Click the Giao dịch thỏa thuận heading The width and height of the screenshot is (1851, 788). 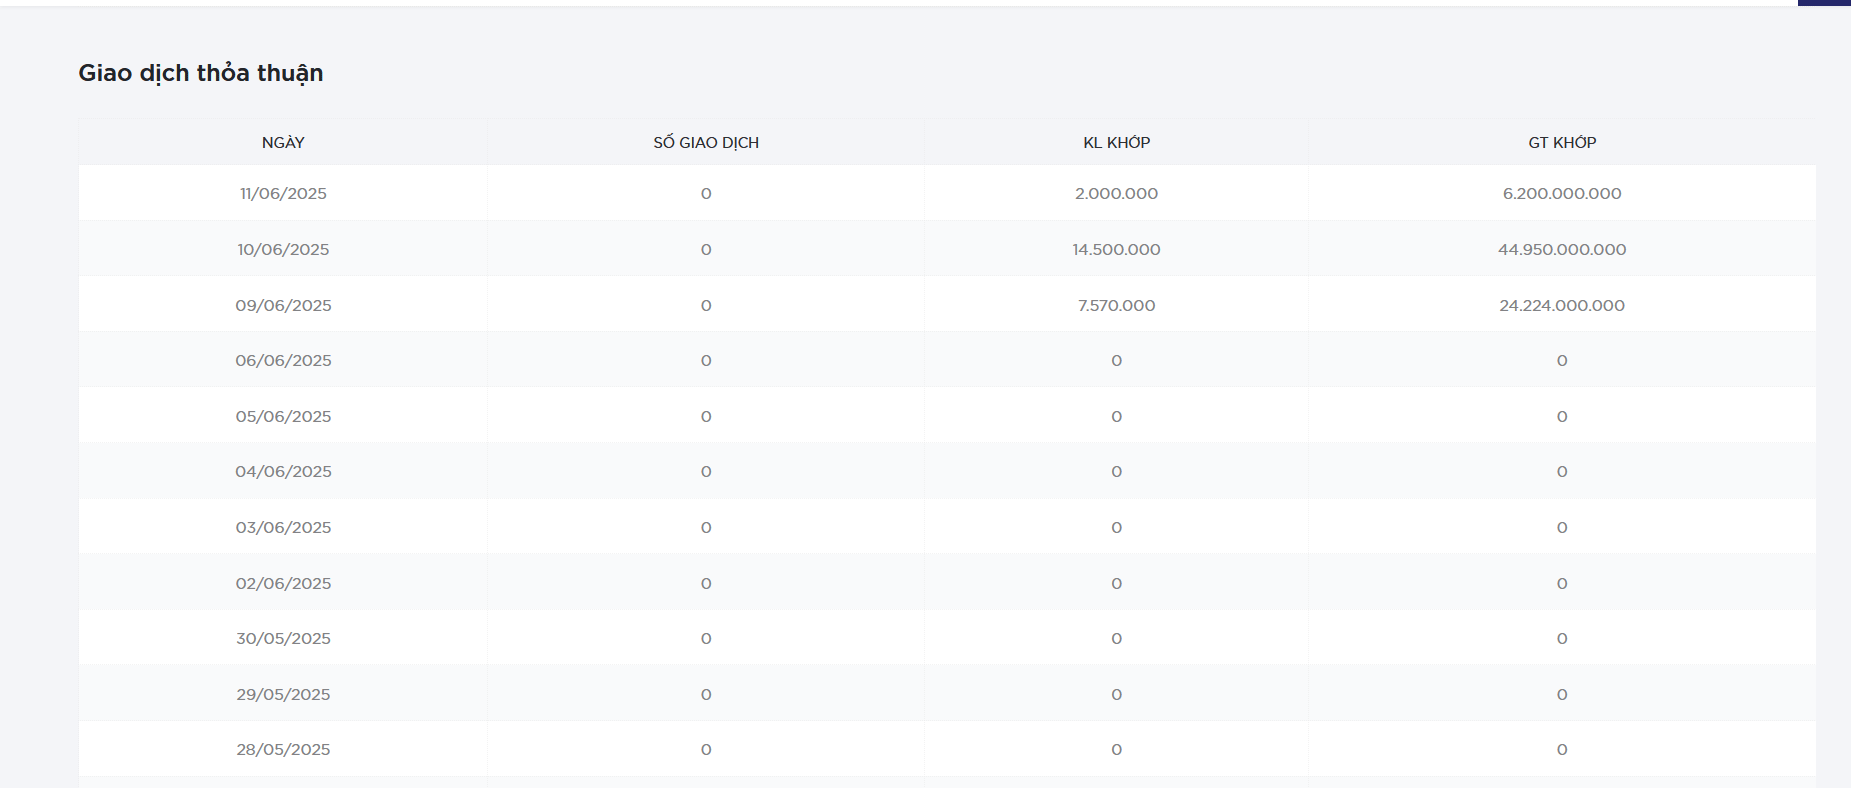201,73
